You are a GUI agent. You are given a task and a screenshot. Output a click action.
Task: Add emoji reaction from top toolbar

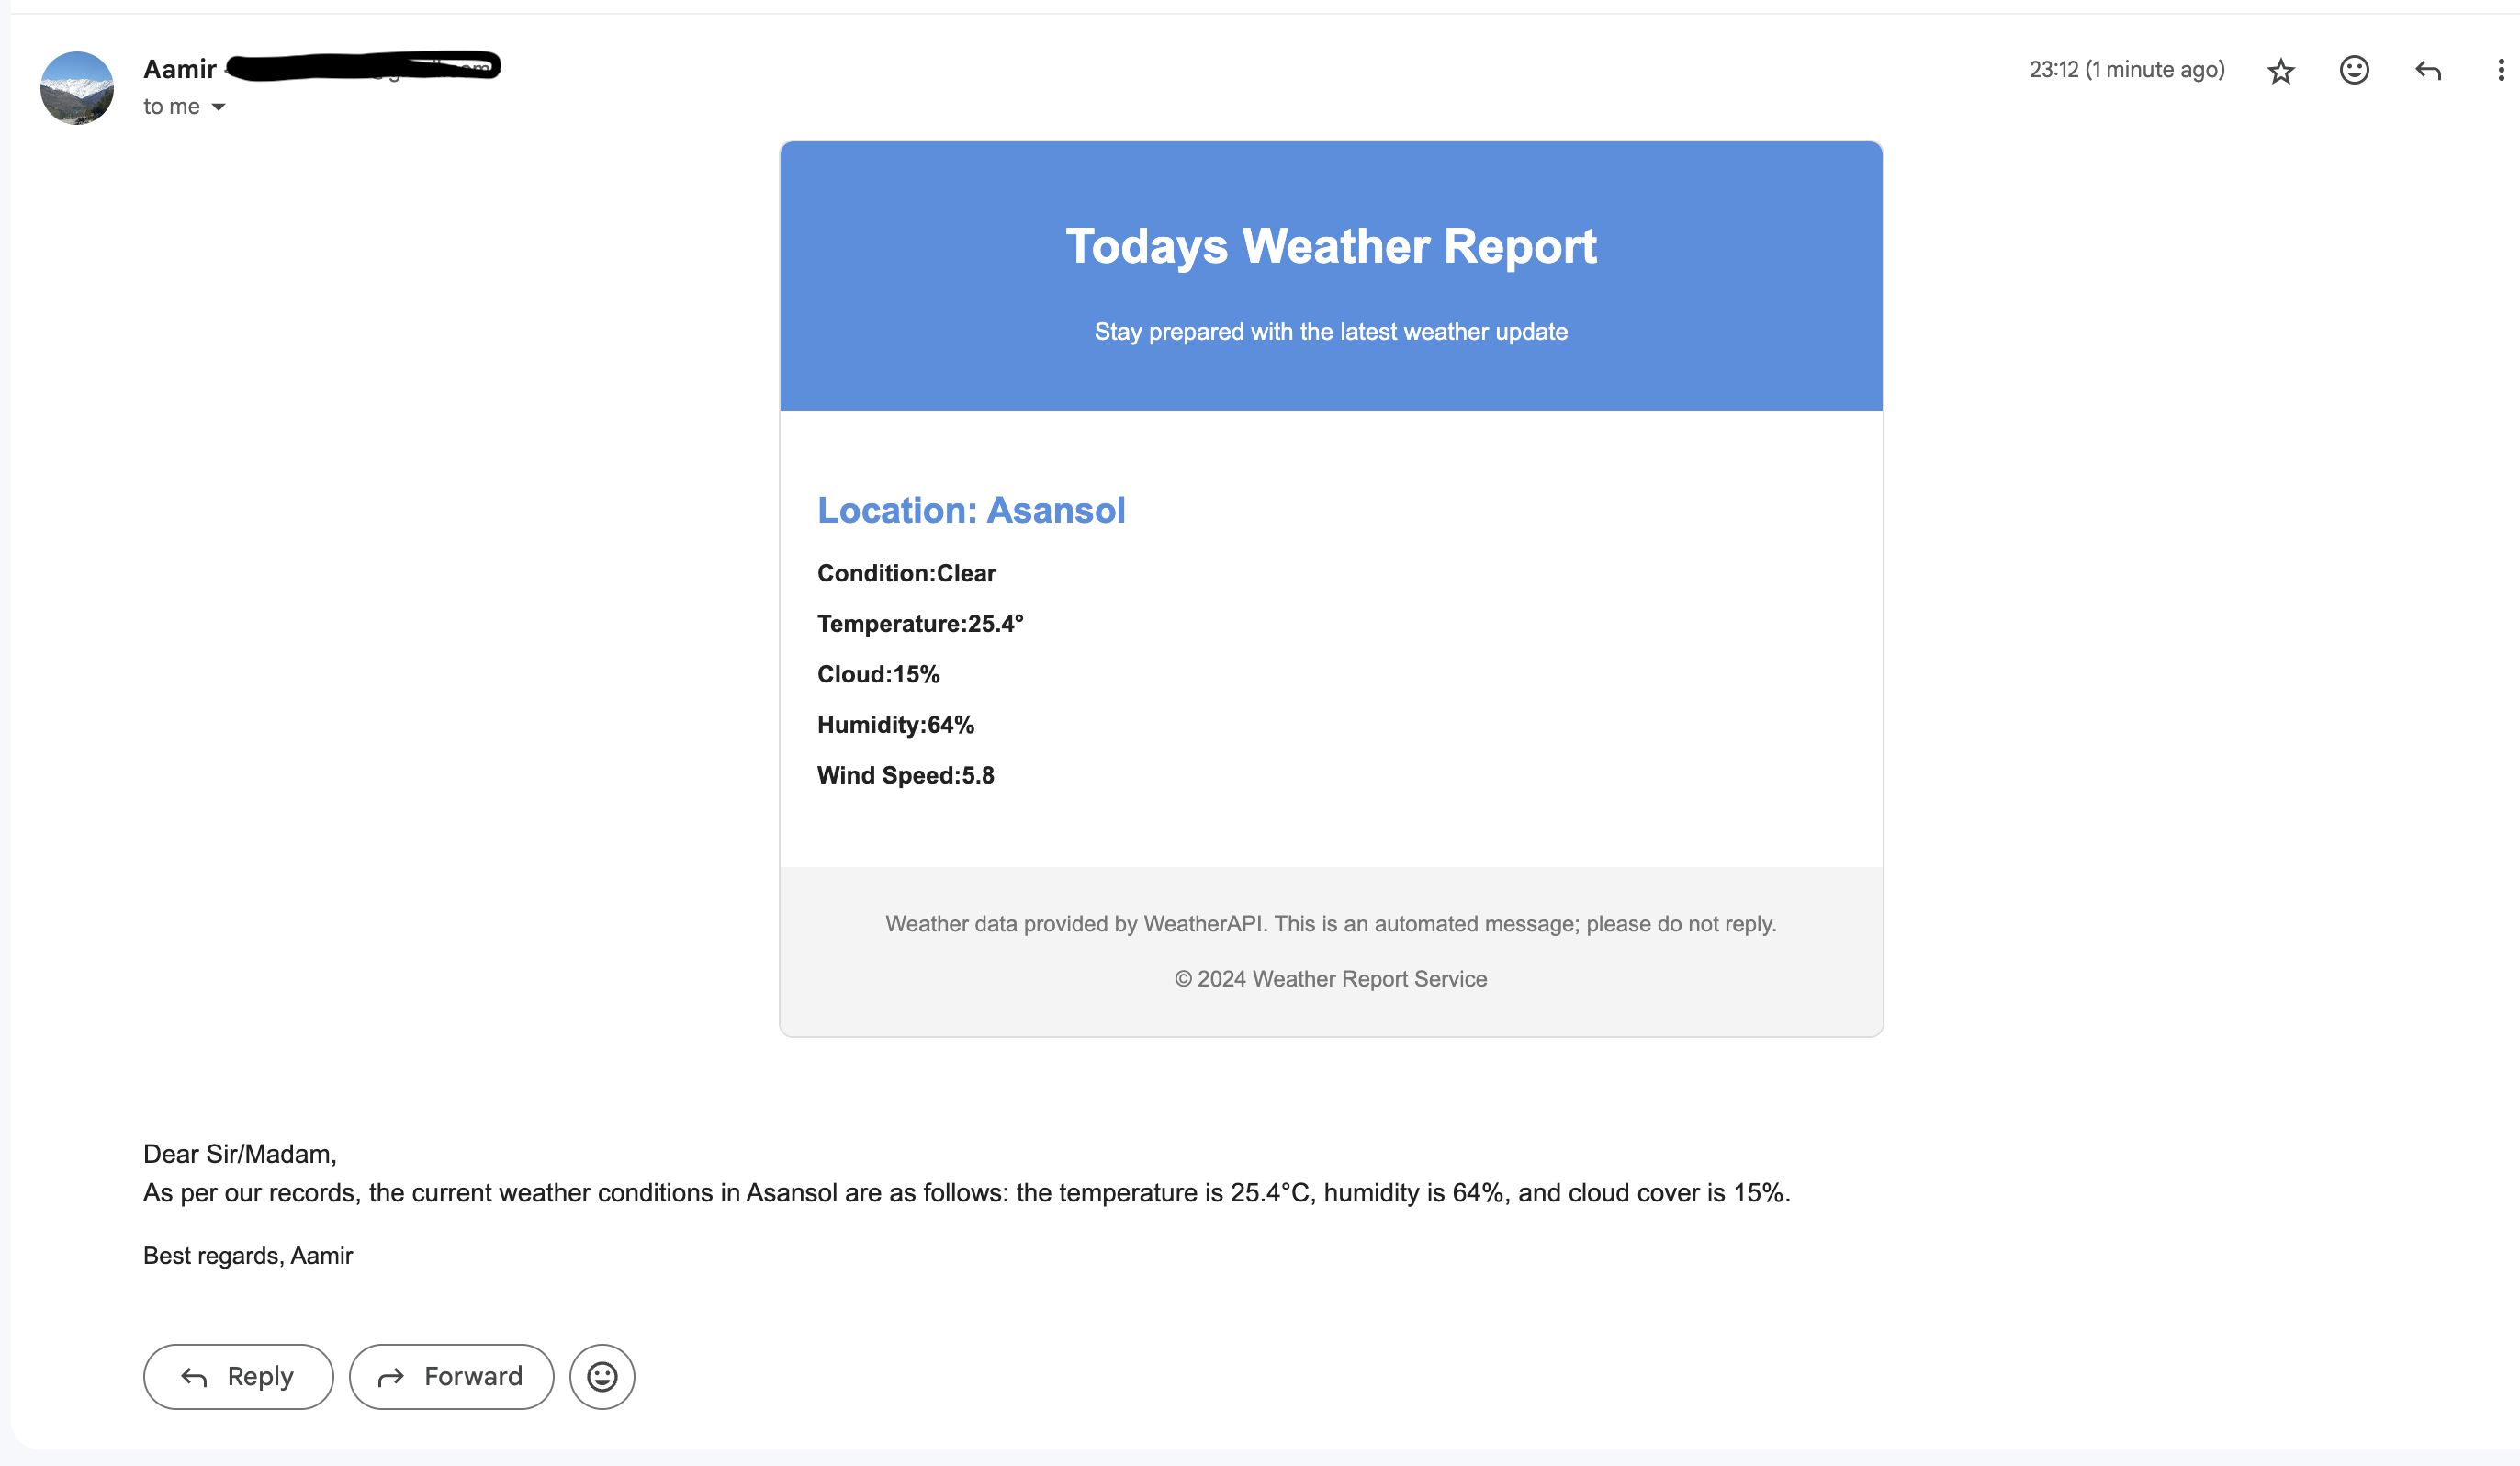coord(2354,70)
